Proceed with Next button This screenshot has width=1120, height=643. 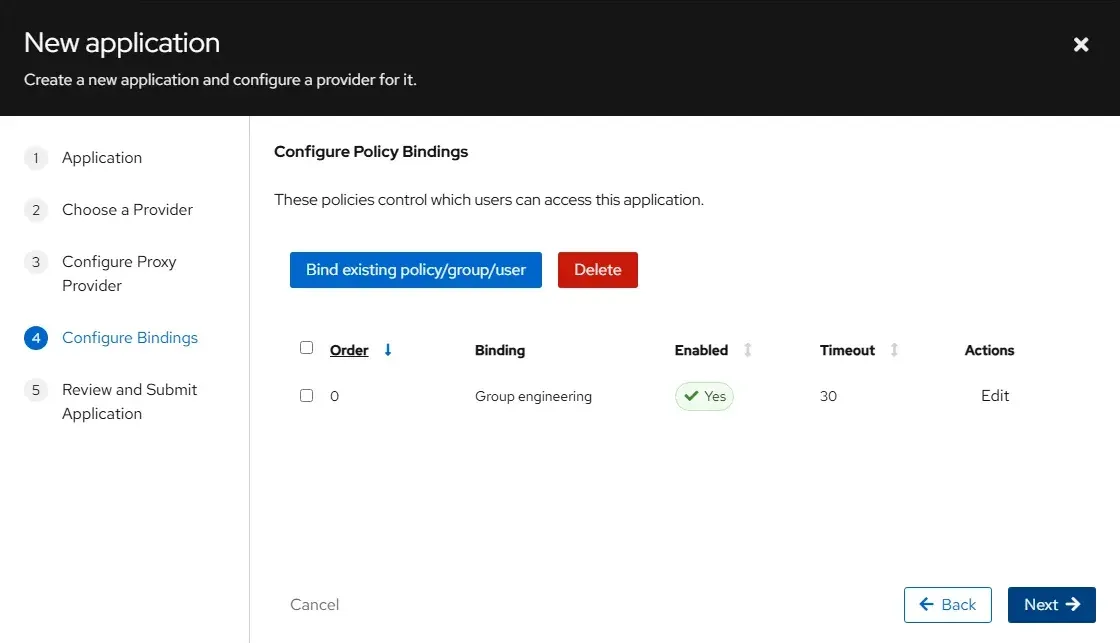[1051, 605]
